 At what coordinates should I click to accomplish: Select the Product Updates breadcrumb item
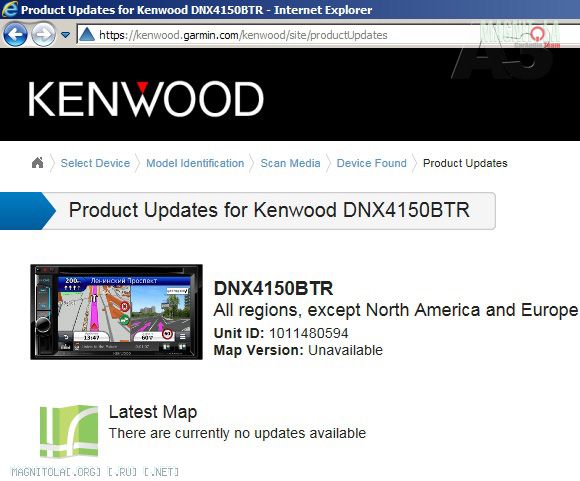coord(465,163)
